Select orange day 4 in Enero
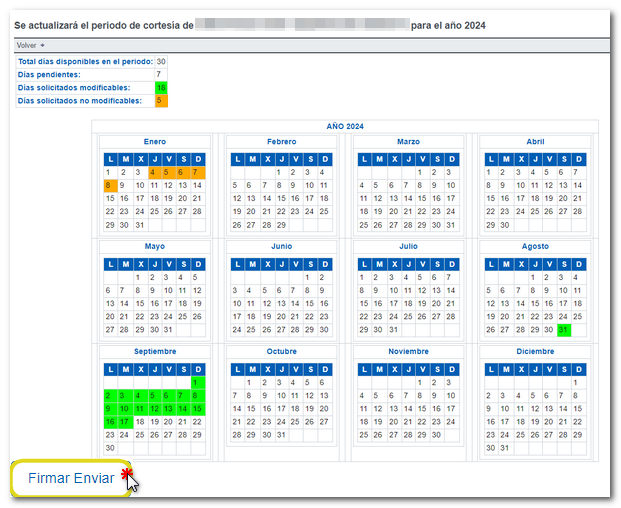The image size is (621, 508). click(x=153, y=172)
